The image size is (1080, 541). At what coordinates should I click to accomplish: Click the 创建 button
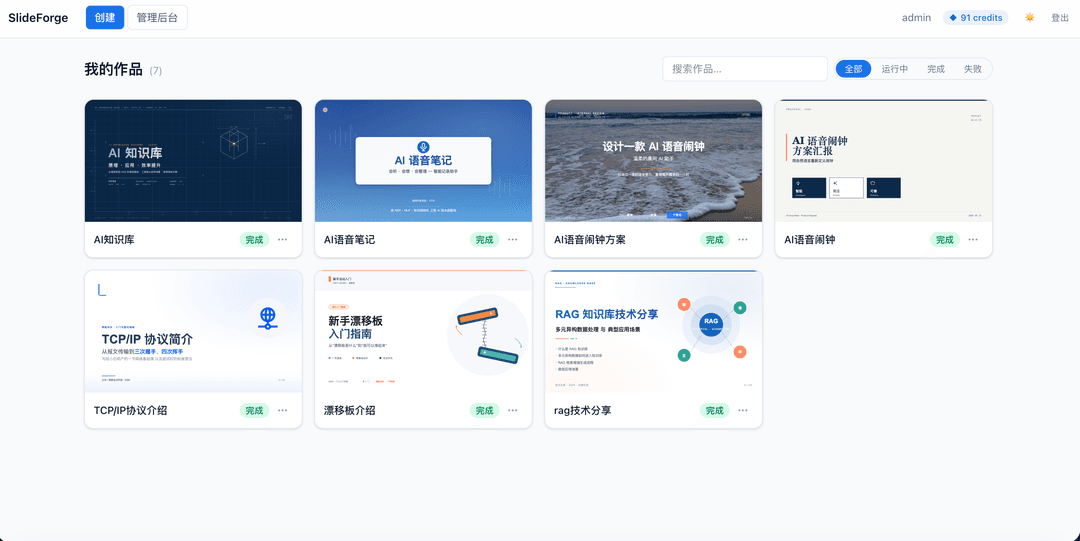point(105,17)
